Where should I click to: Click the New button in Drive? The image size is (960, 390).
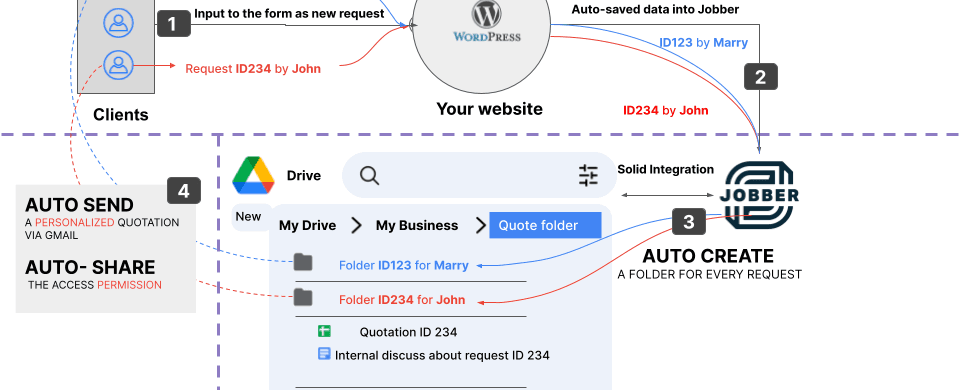pos(248,217)
